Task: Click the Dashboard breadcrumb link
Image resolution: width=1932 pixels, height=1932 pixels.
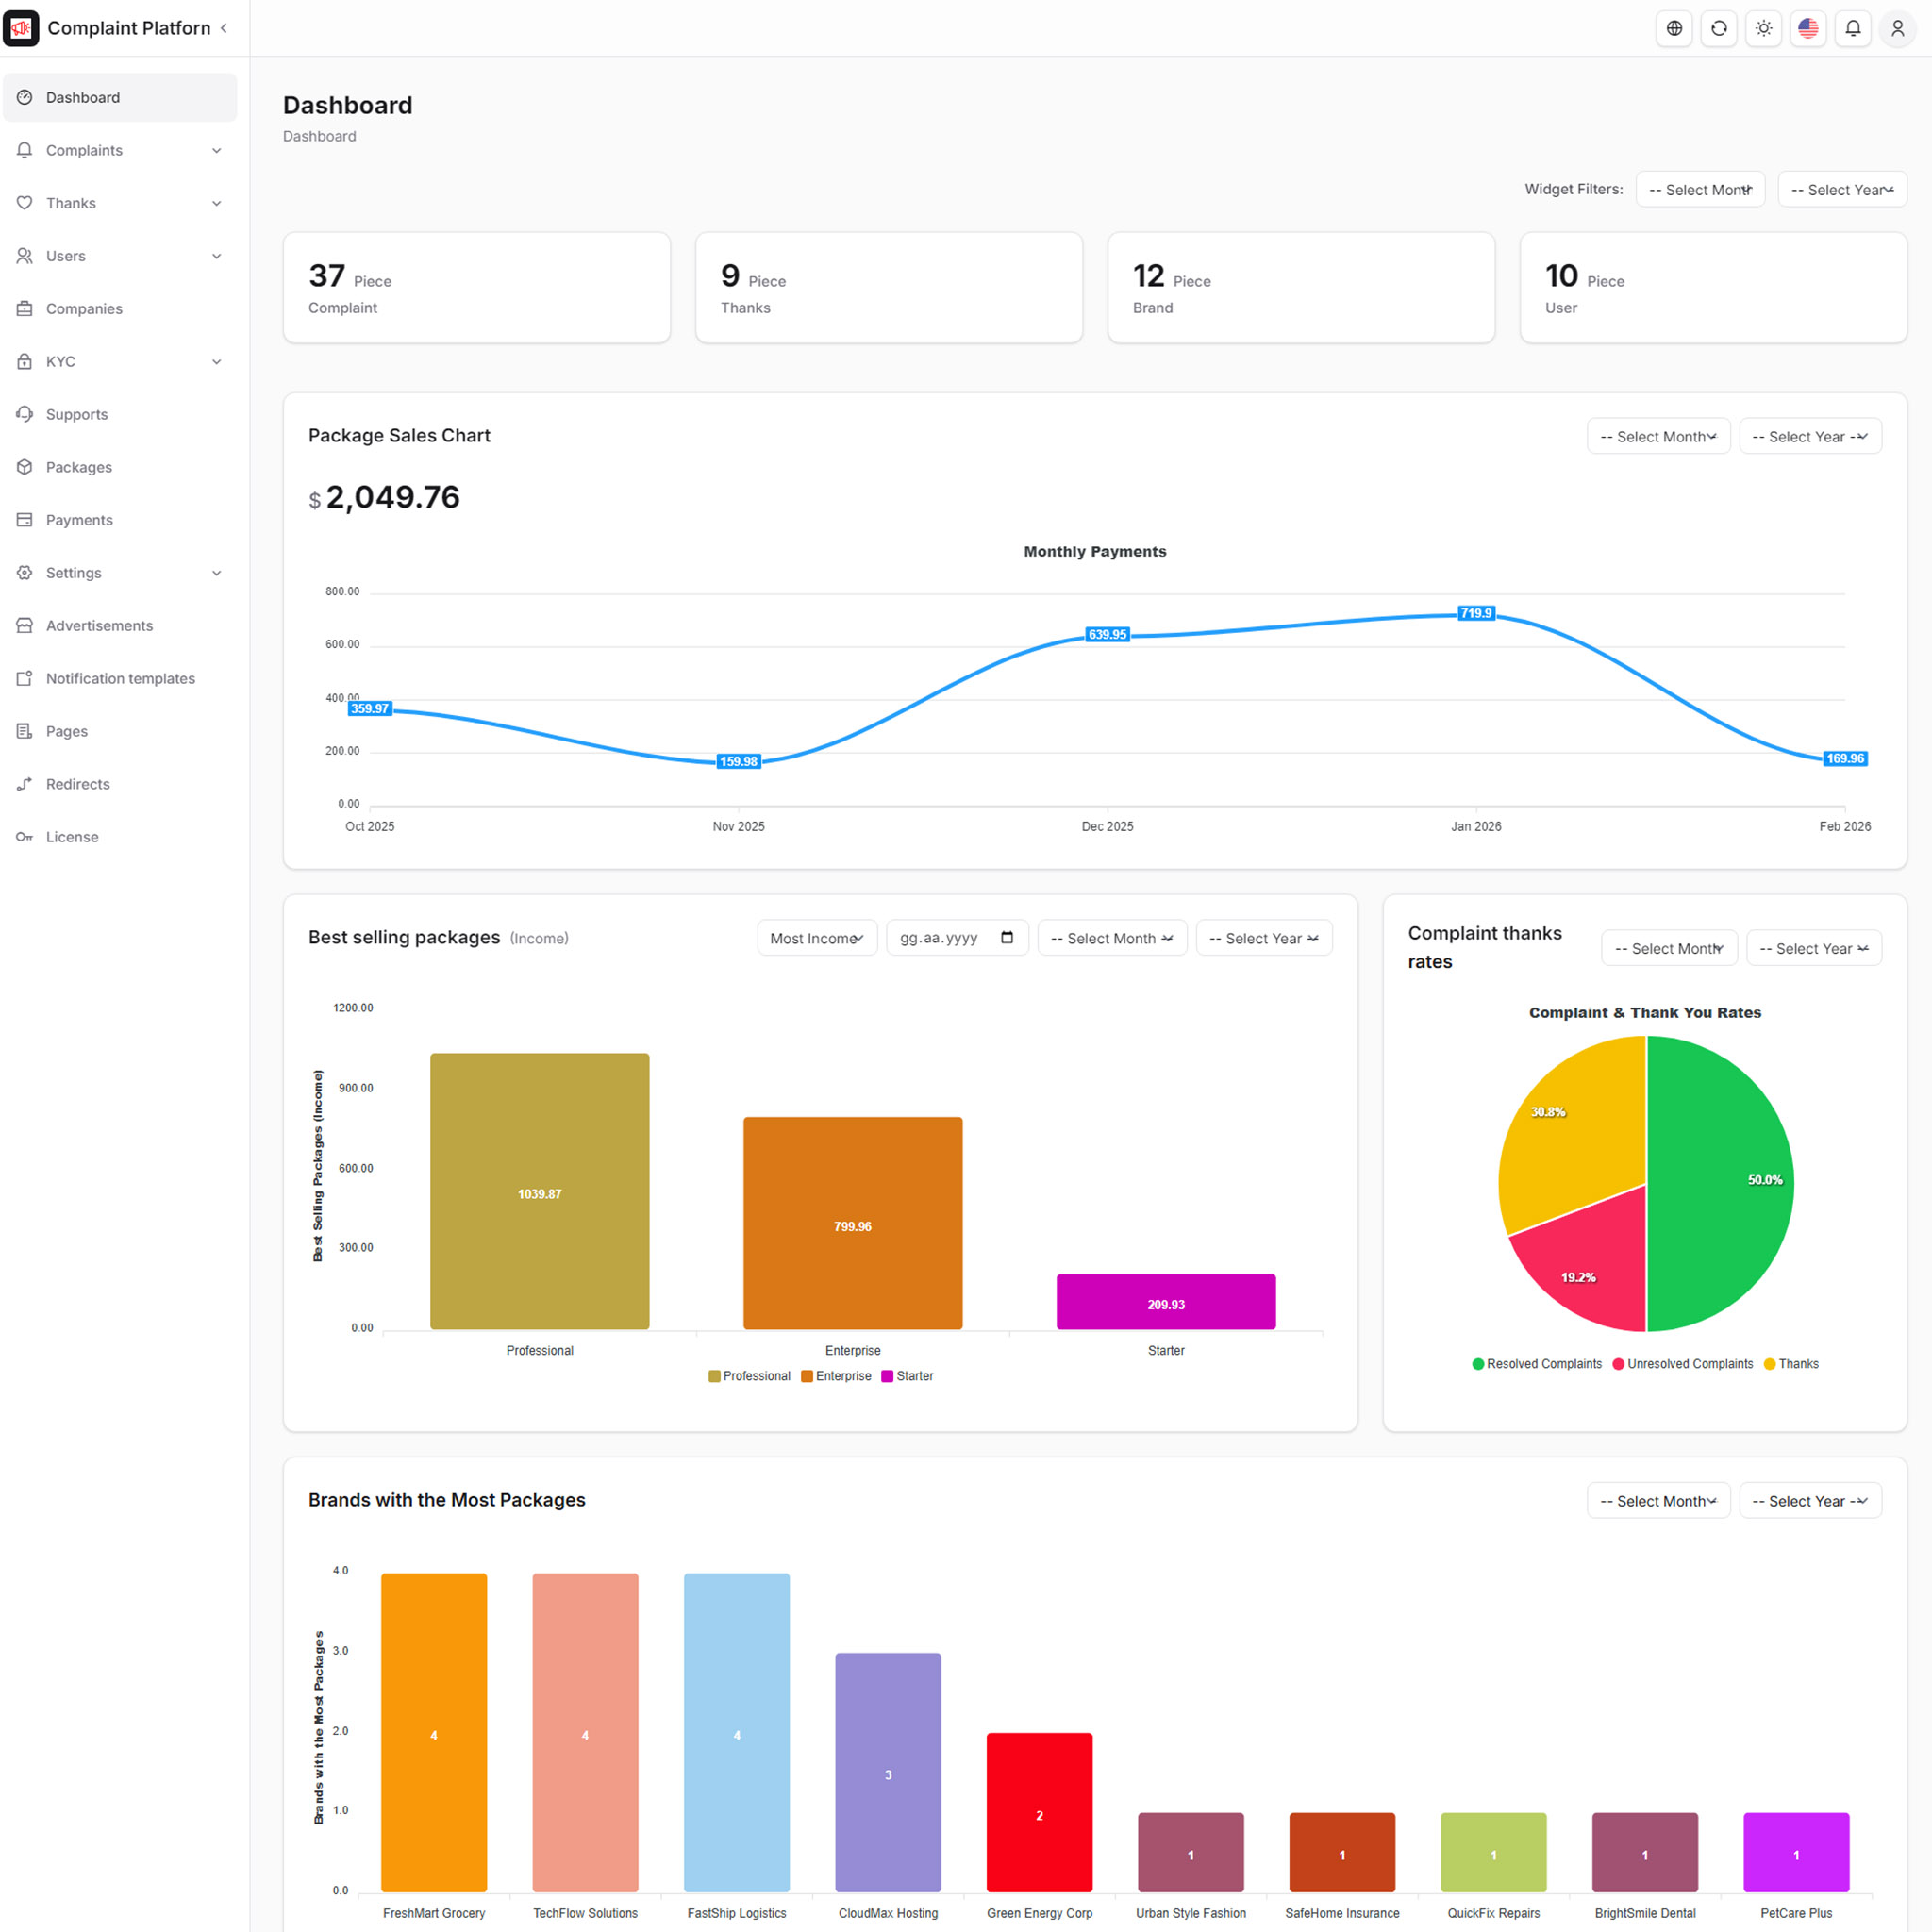Action: tap(319, 136)
